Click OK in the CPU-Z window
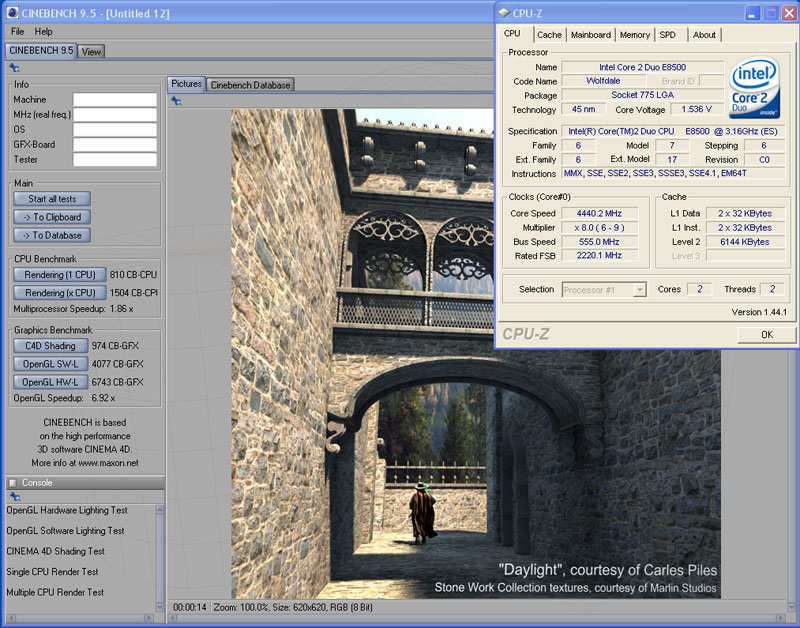Viewport: 800px width, 628px height. click(x=766, y=335)
